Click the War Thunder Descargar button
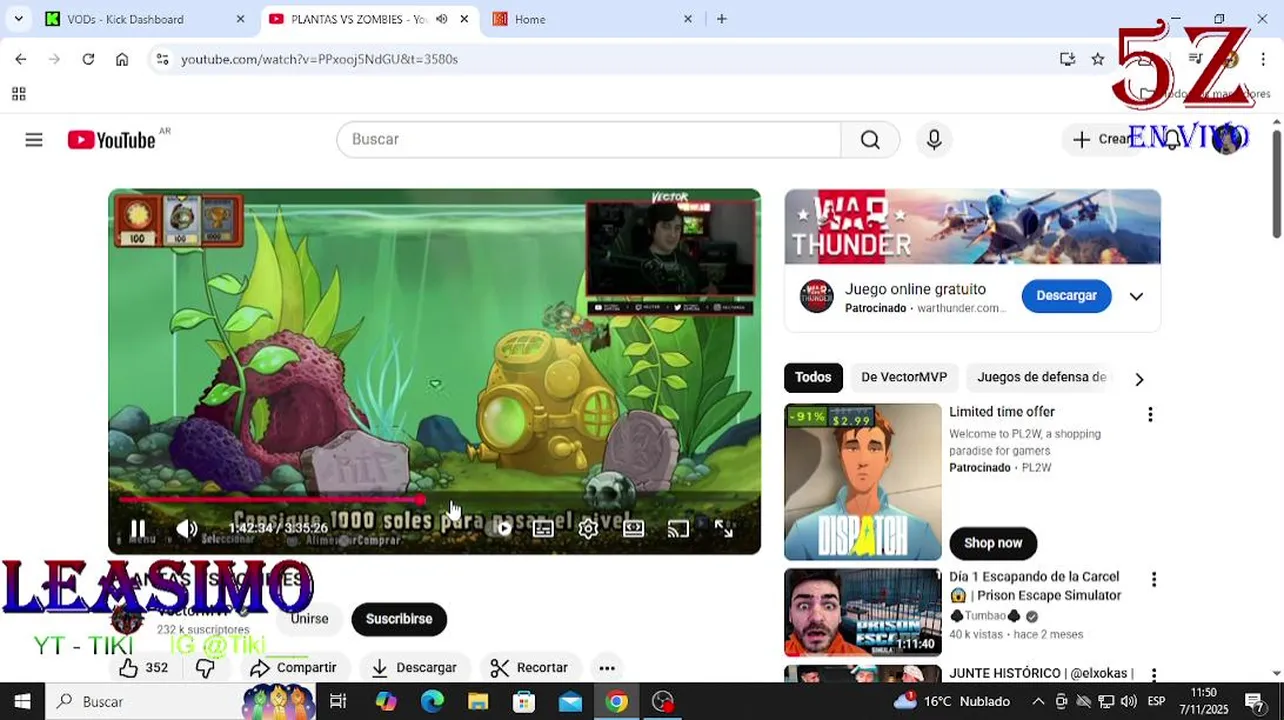Image resolution: width=1284 pixels, height=720 pixels. tap(1066, 296)
